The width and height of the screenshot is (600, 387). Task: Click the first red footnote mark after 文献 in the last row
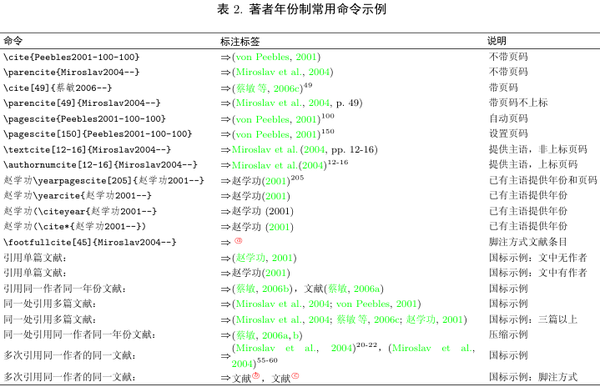[x=256, y=376]
